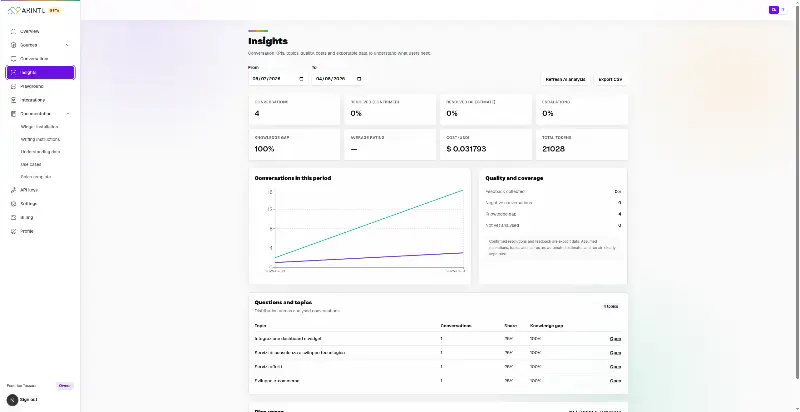Collapse the Documentation submenu chevron

[67, 114]
